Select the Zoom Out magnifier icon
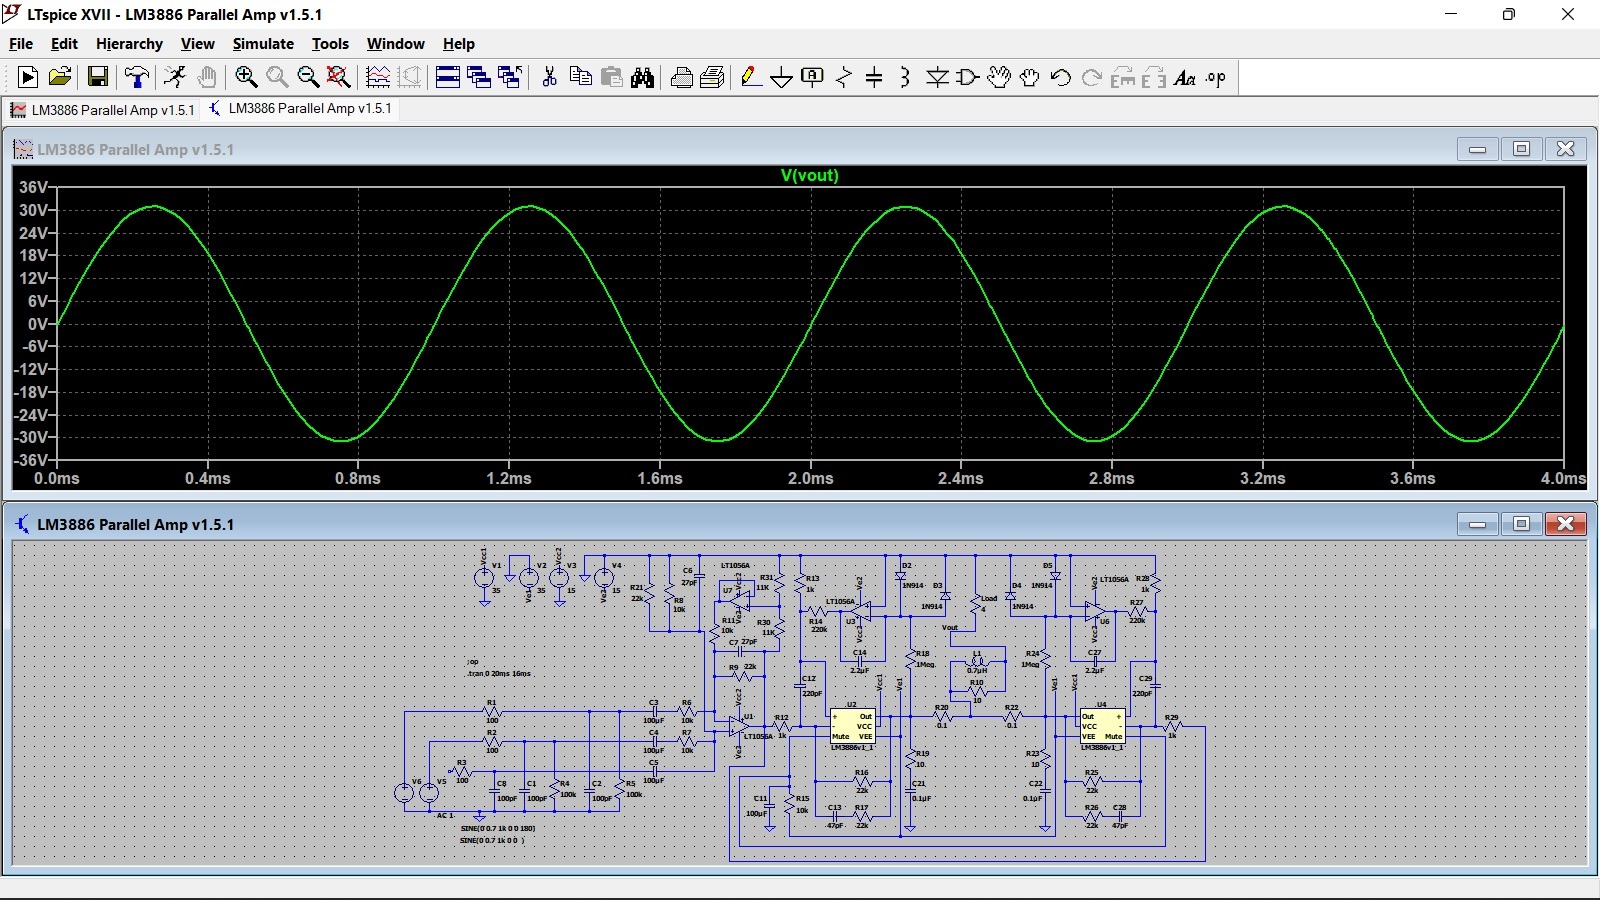Viewport: 1600px width, 900px height. point(308,77)
